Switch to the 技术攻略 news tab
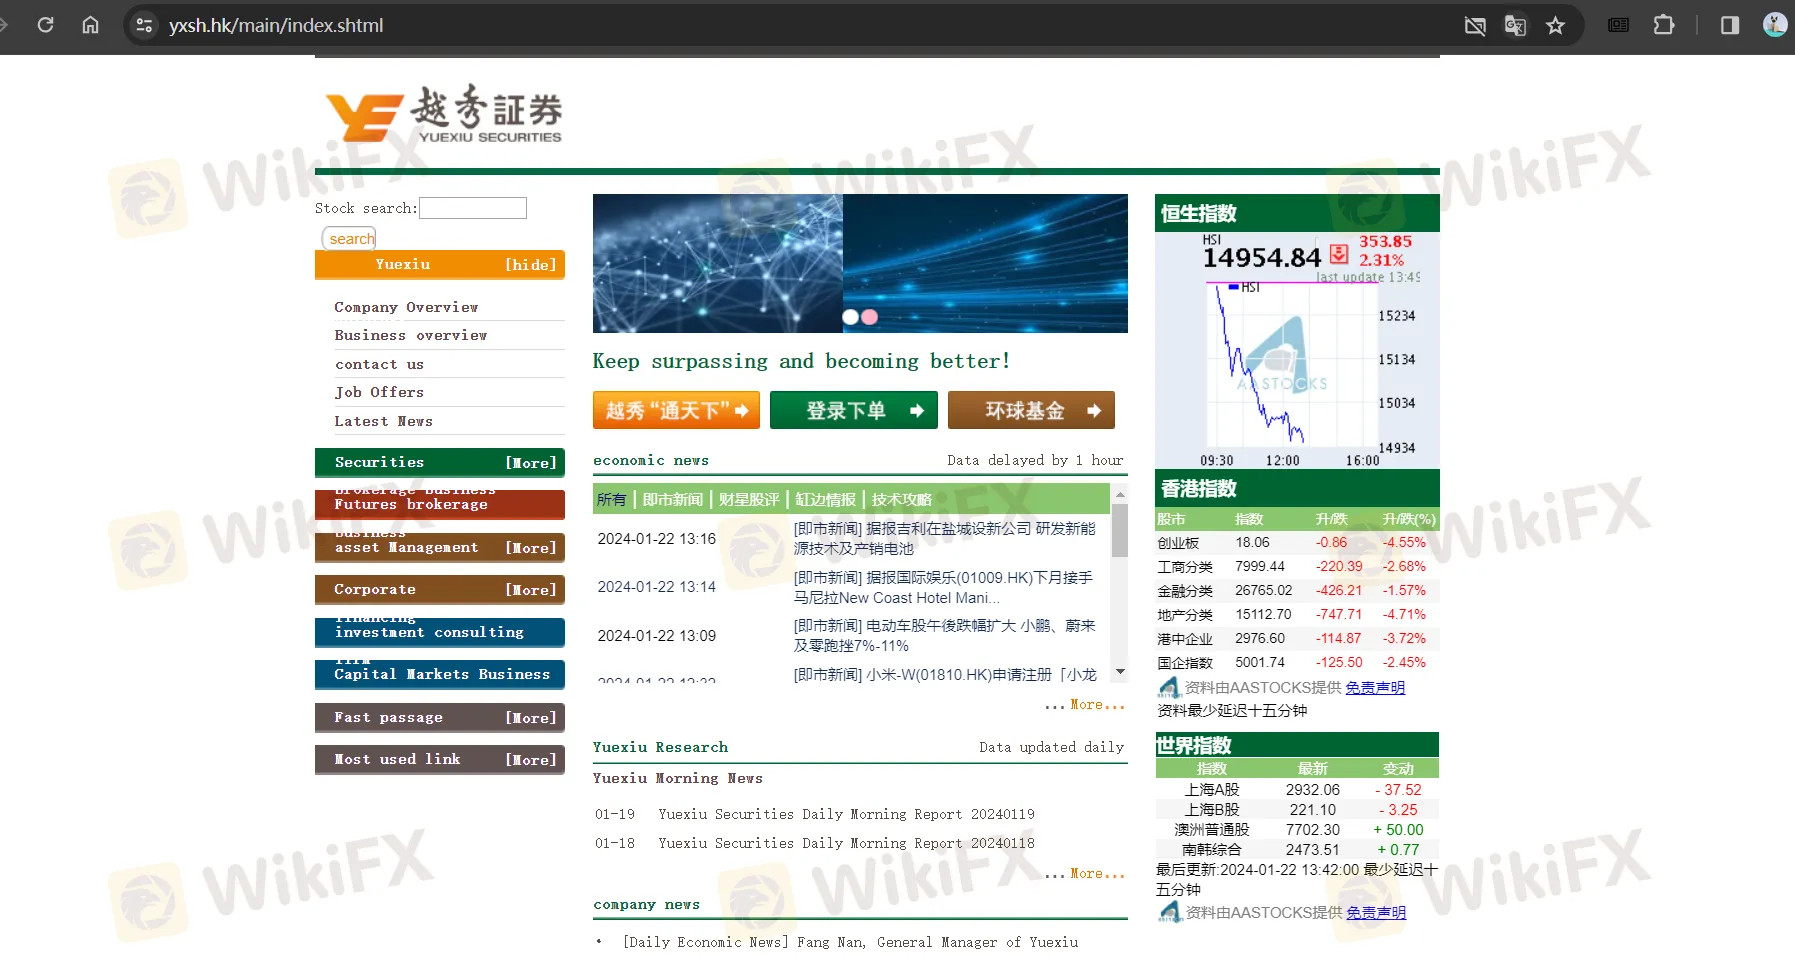This screenshot has height=958, width=1795. pos(903,499)
